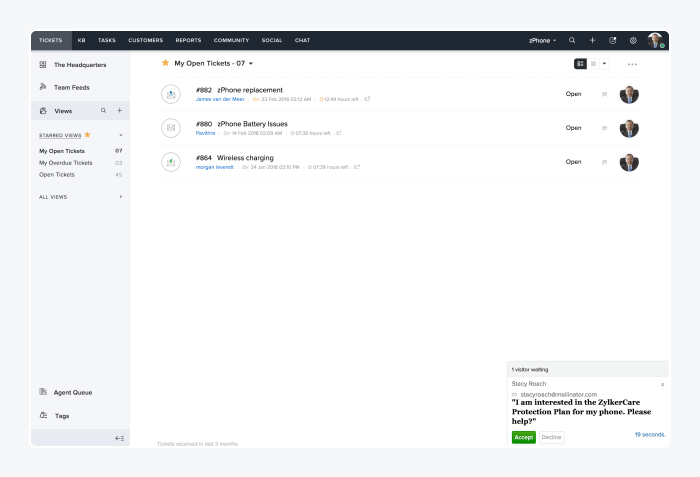
Task: Click channel icon of ticket #864
Action: click(x=171, y=162)
